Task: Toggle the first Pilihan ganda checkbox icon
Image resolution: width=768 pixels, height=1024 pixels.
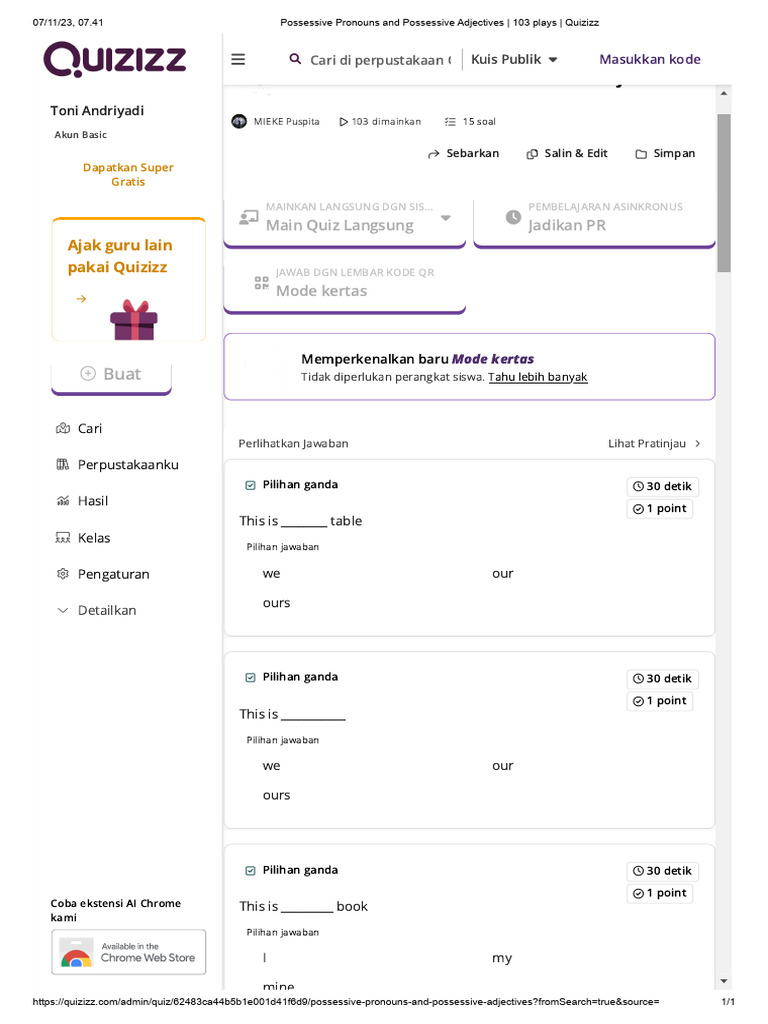Action: tap(250, 485)
